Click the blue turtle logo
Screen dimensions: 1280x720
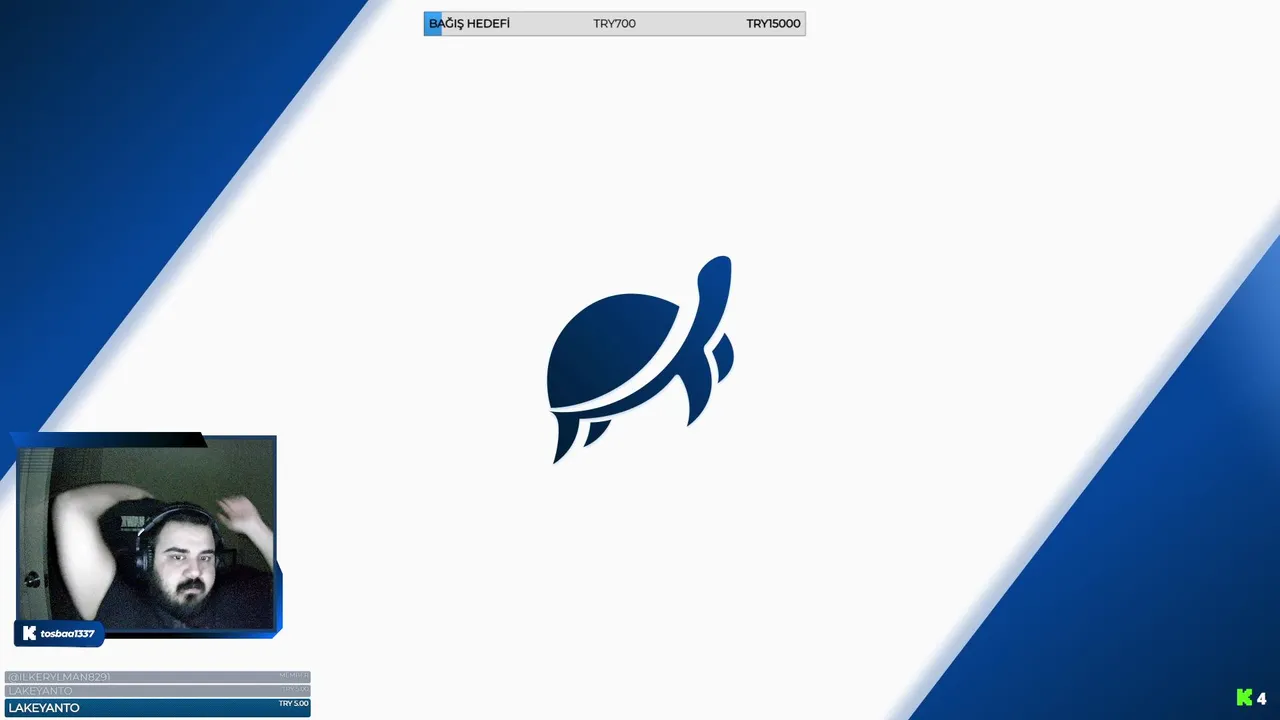coord(640,360)
